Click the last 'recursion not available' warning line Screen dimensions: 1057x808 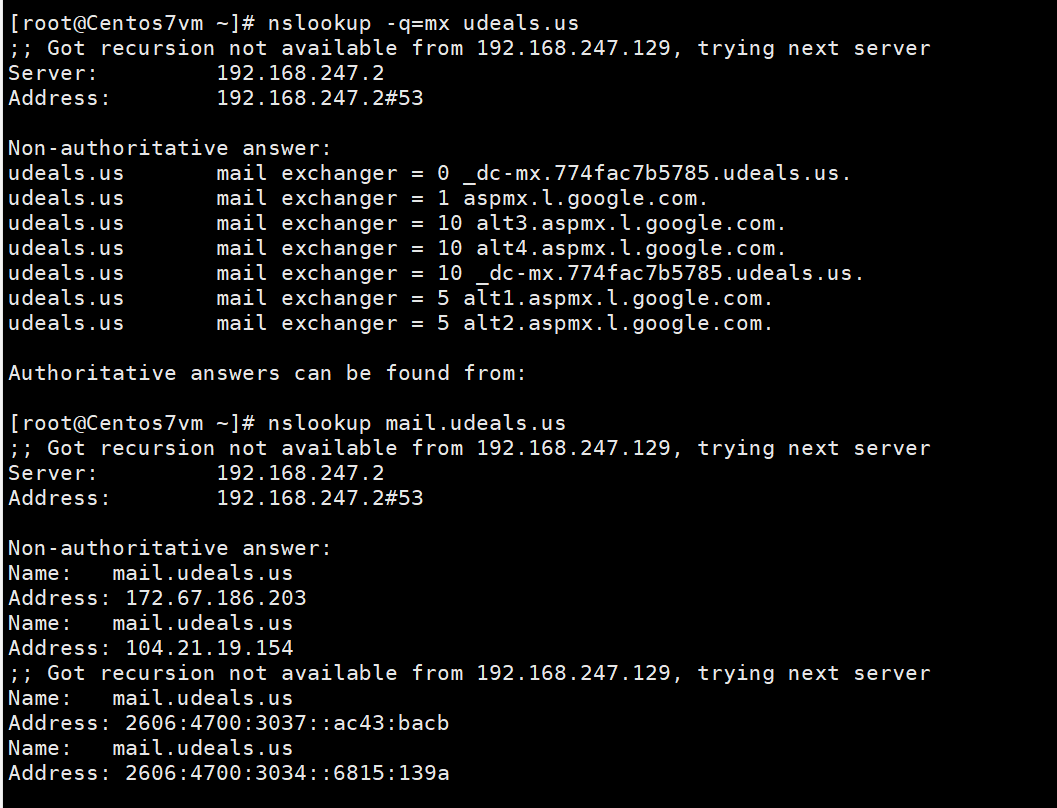coord(470,673)
